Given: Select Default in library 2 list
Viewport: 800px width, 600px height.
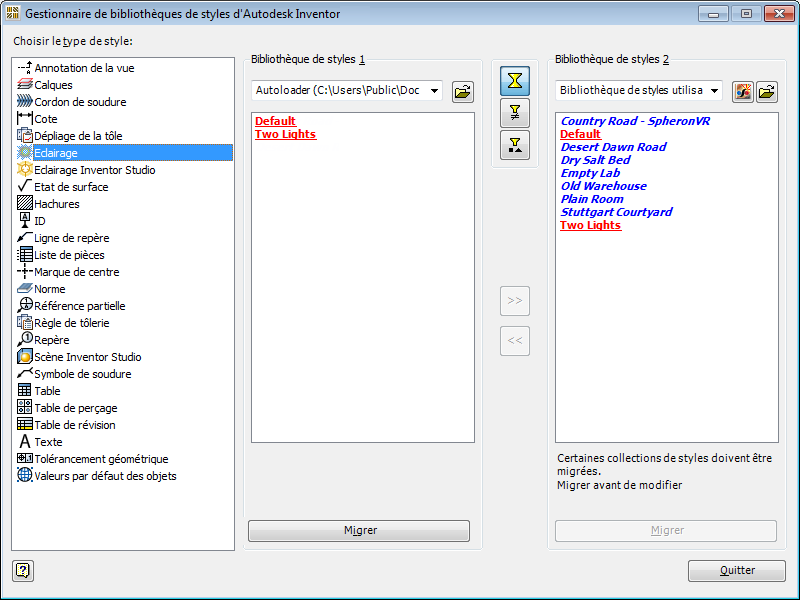Looking at the screenshot, I should [x=581, y=134].
